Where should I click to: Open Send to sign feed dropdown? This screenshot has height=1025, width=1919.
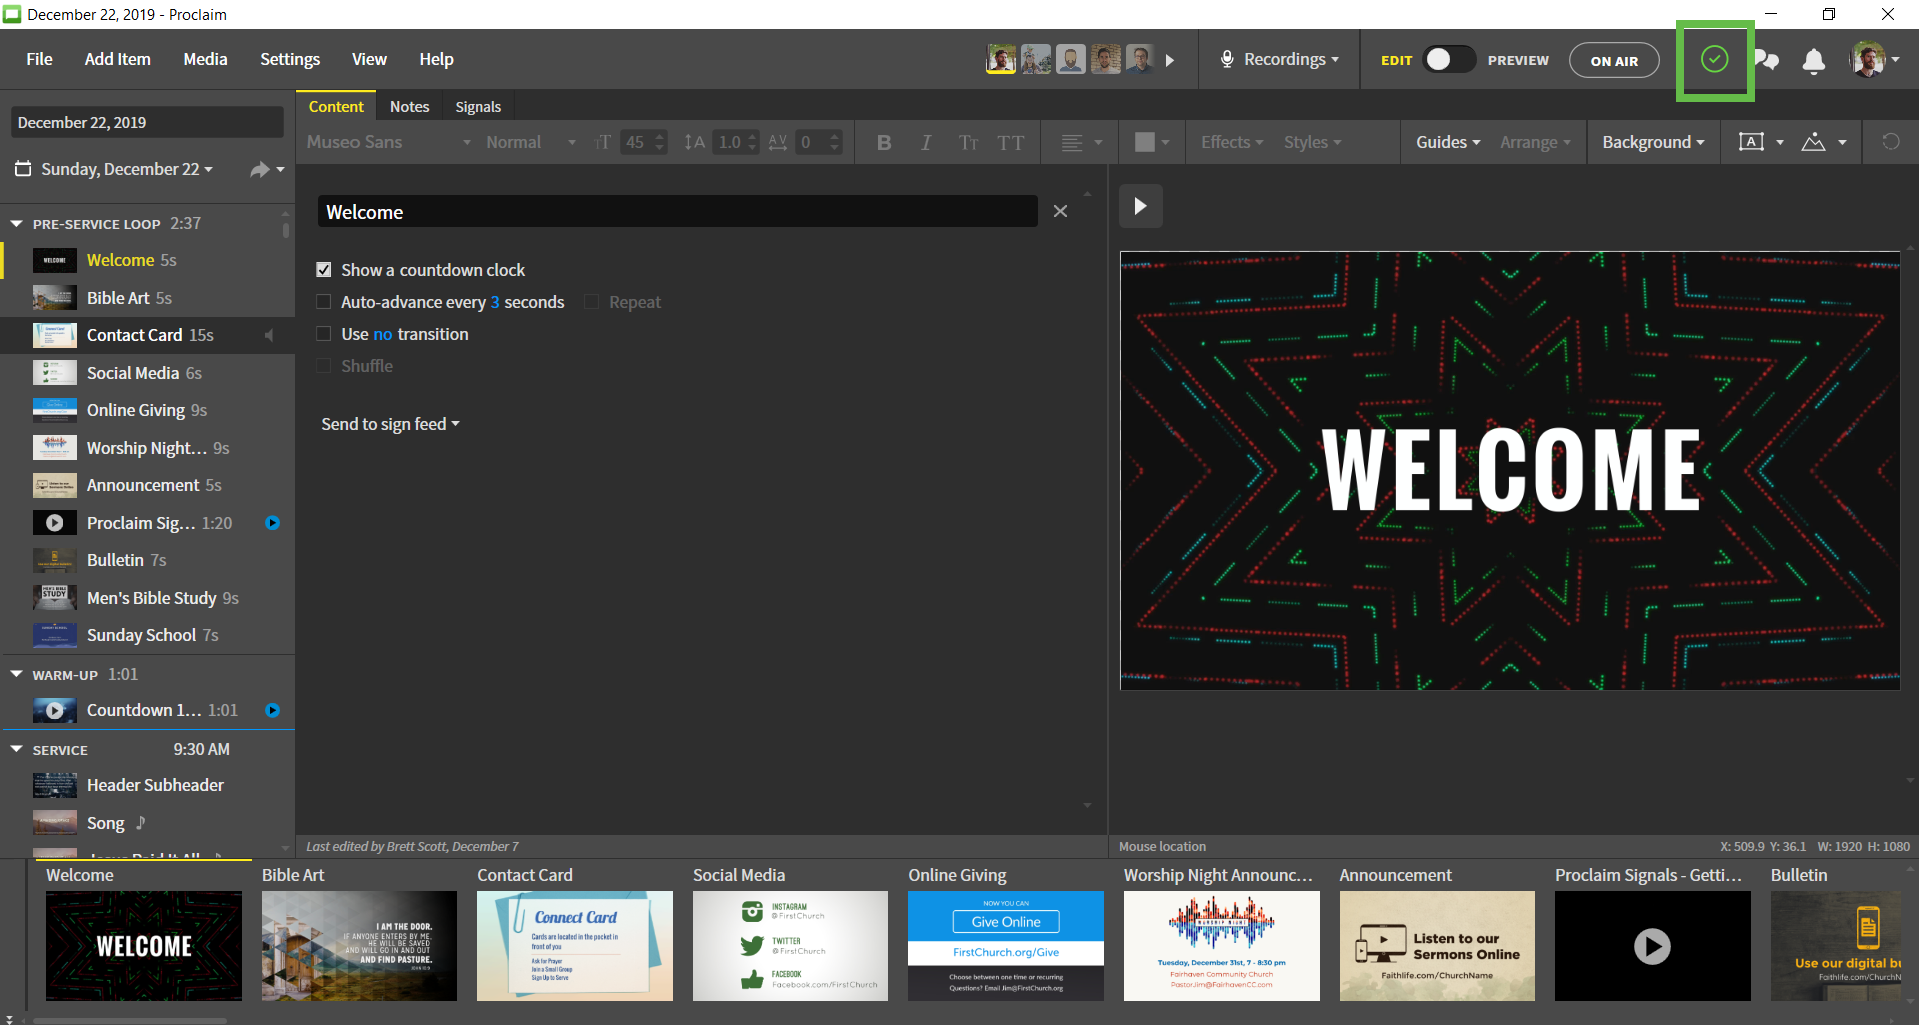coord(390,424)
